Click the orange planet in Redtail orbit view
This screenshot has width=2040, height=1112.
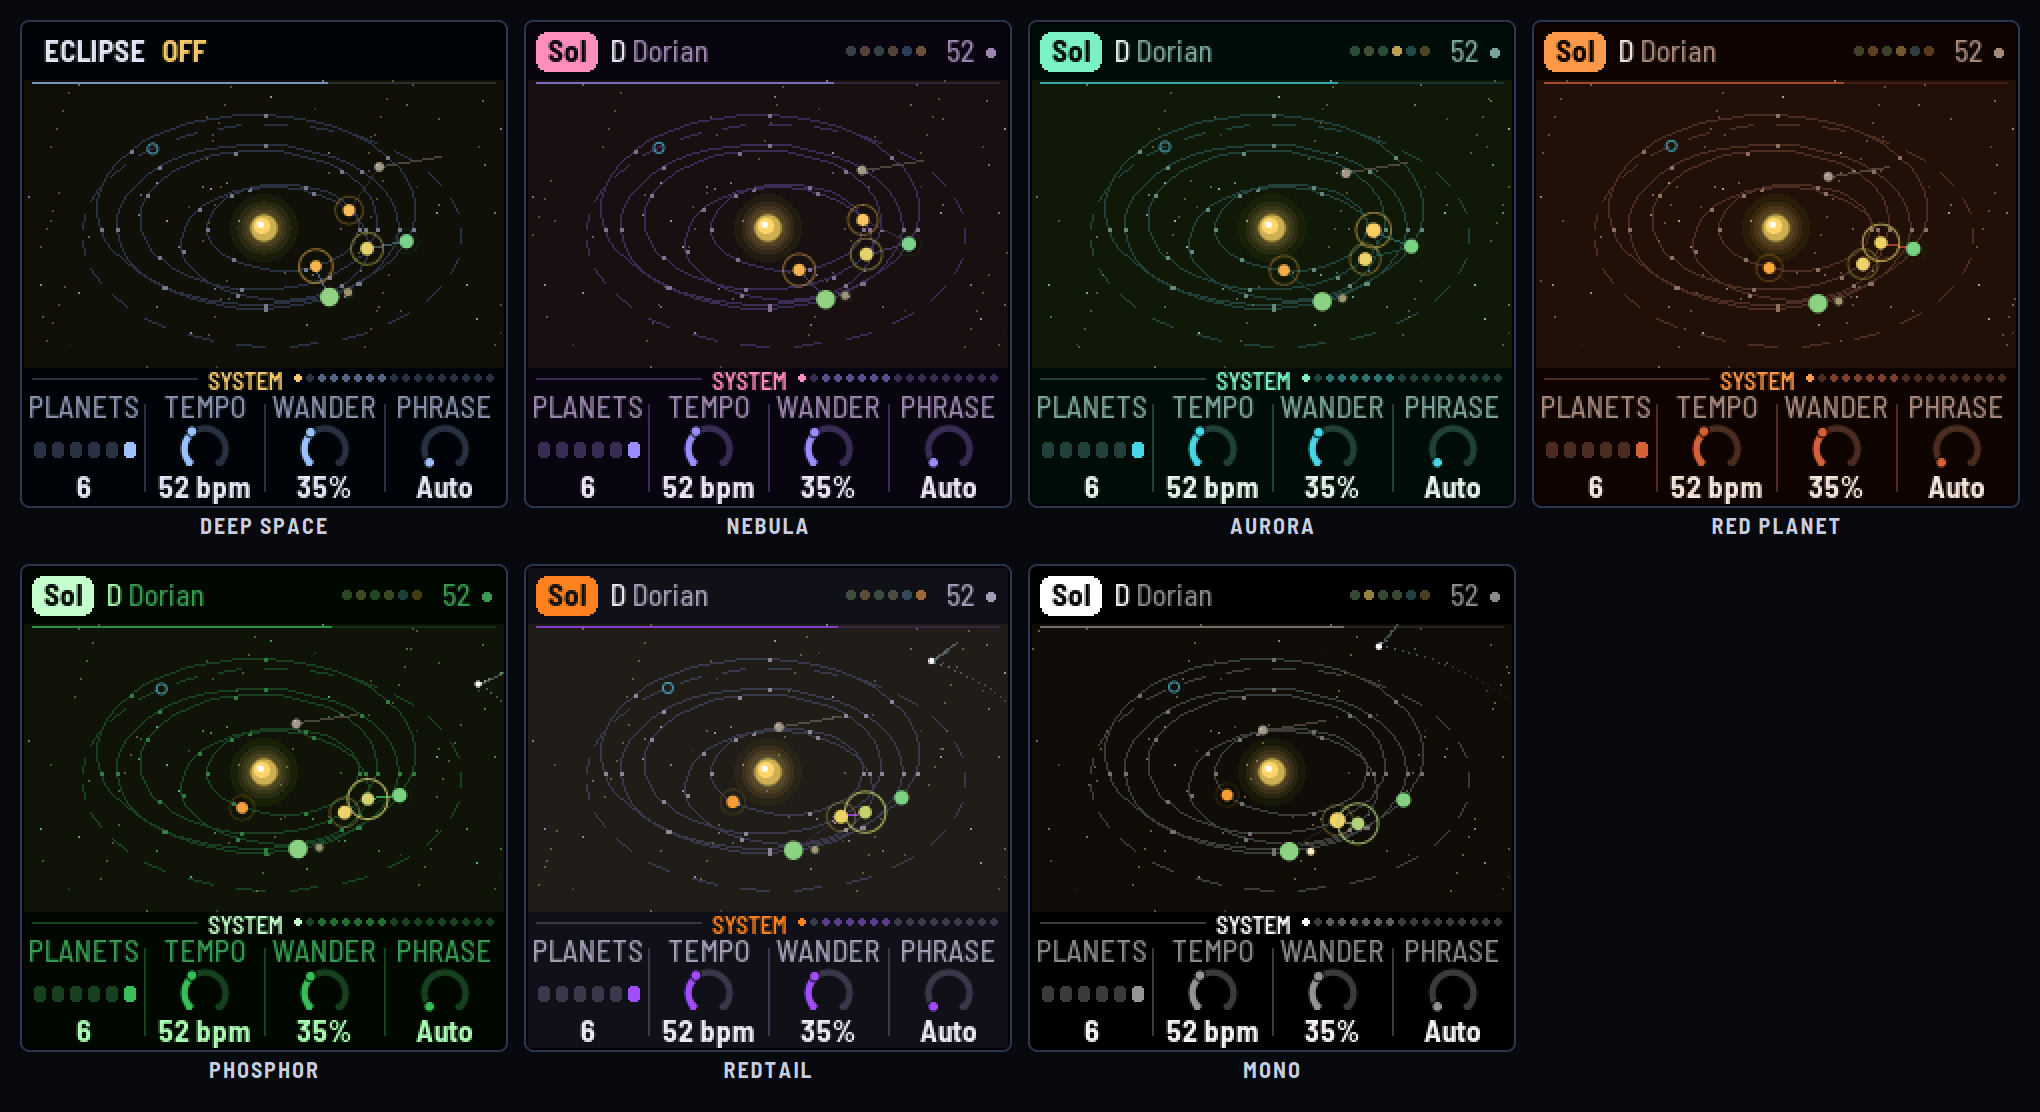[x=733, y=802]
